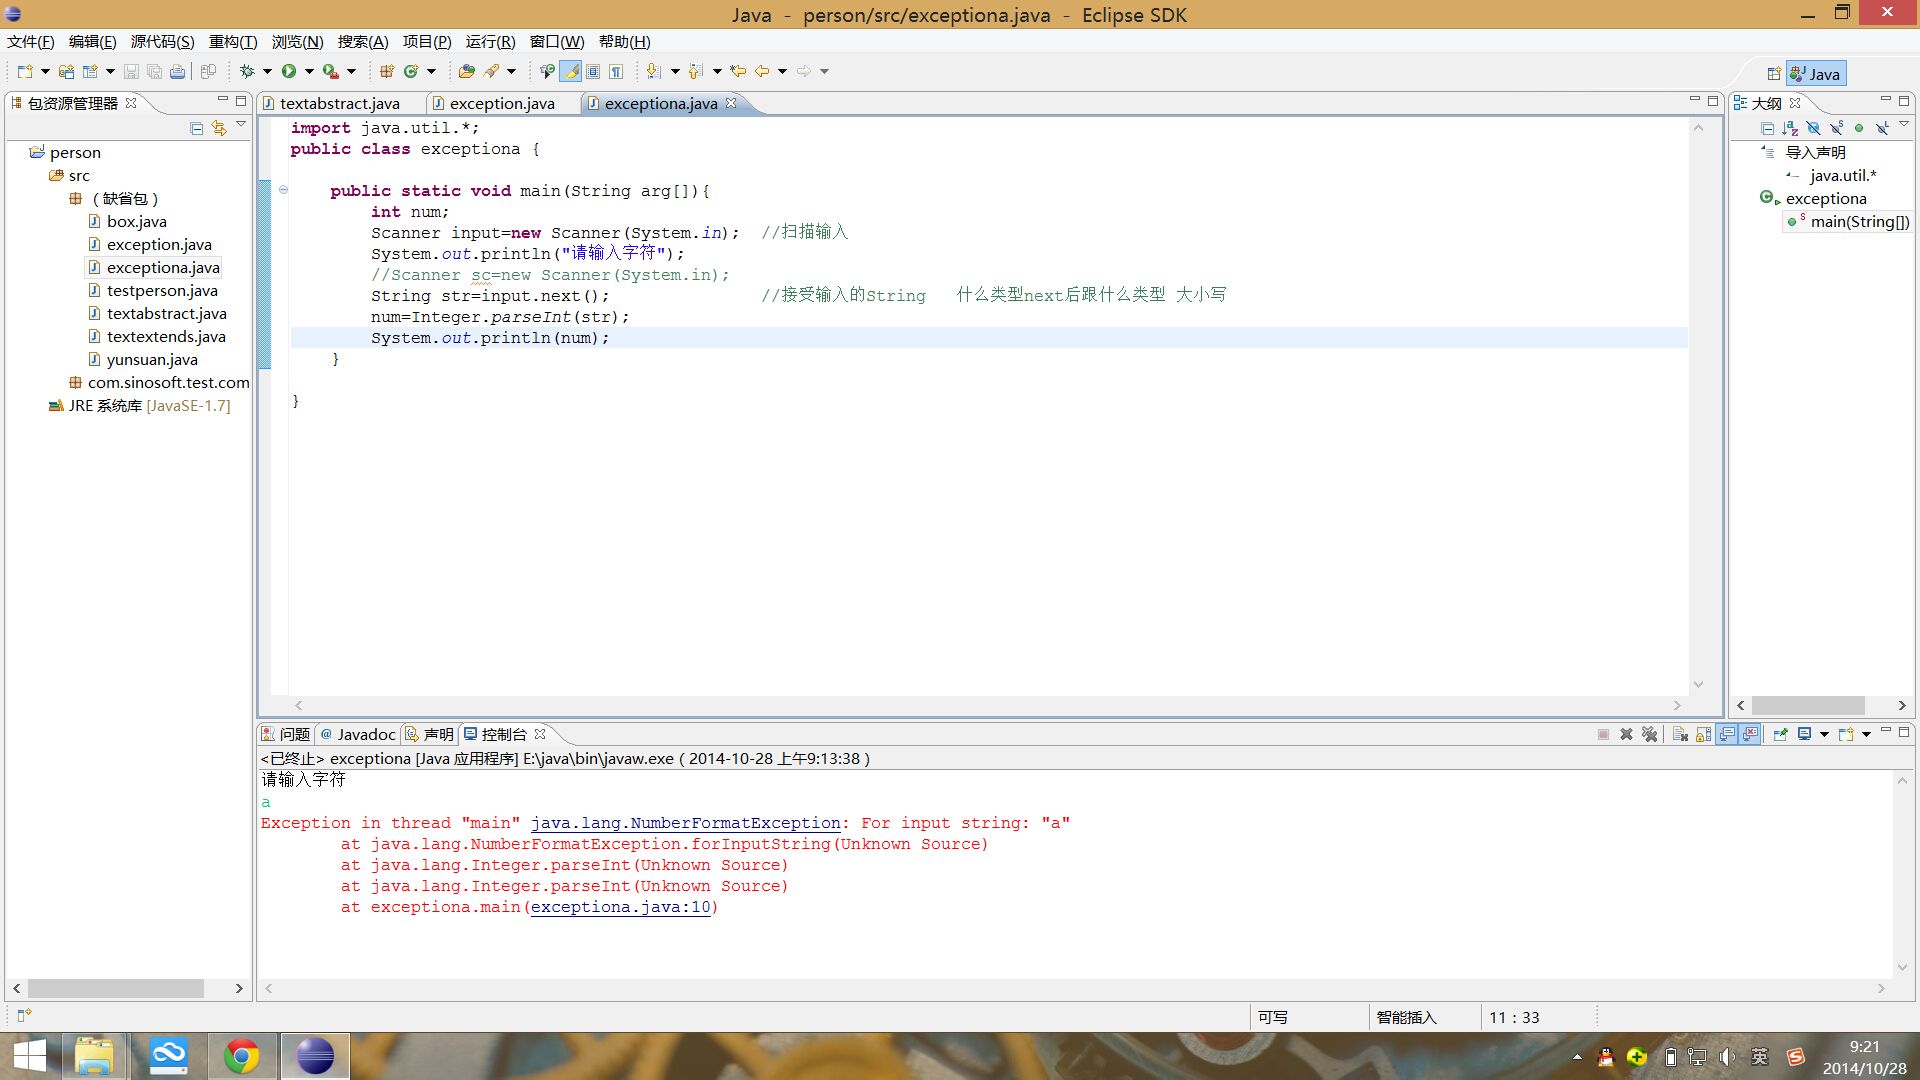The image size is (1920, 1080).
Task: Click Remove Launch icon in console toolbar
Action: 1626,734
